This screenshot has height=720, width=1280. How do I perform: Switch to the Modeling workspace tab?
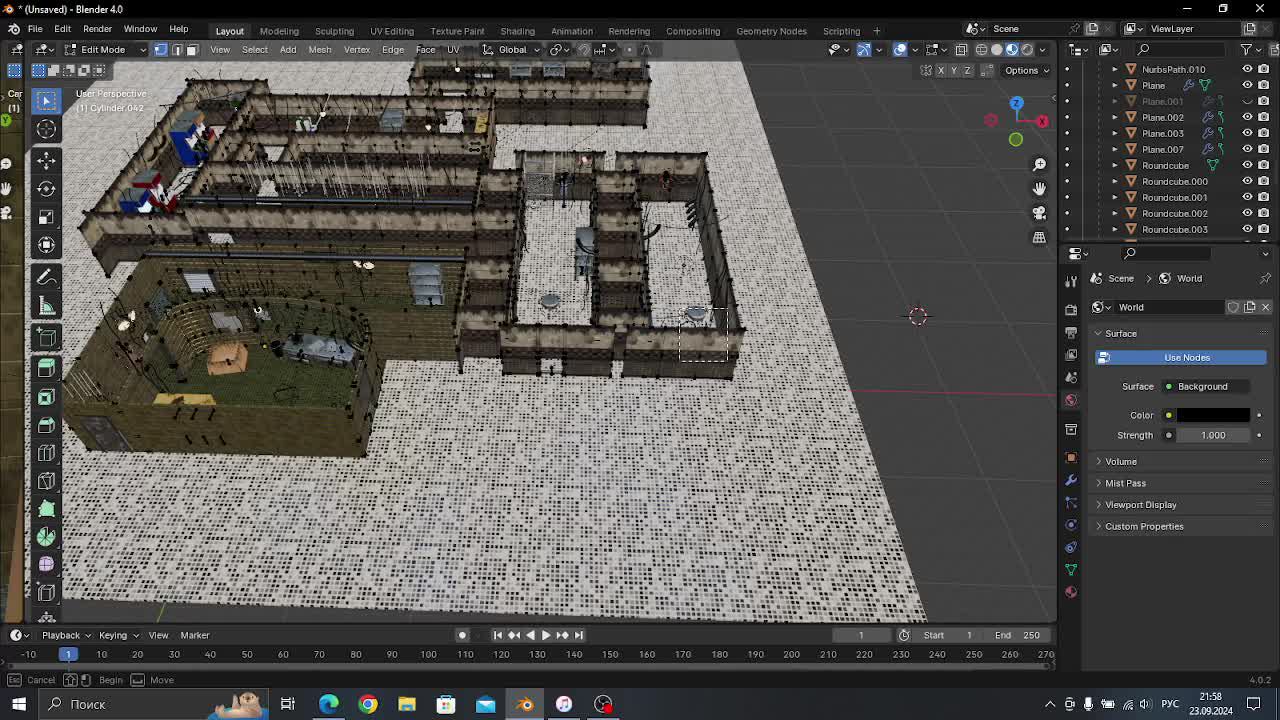click(x=279, y=31)
